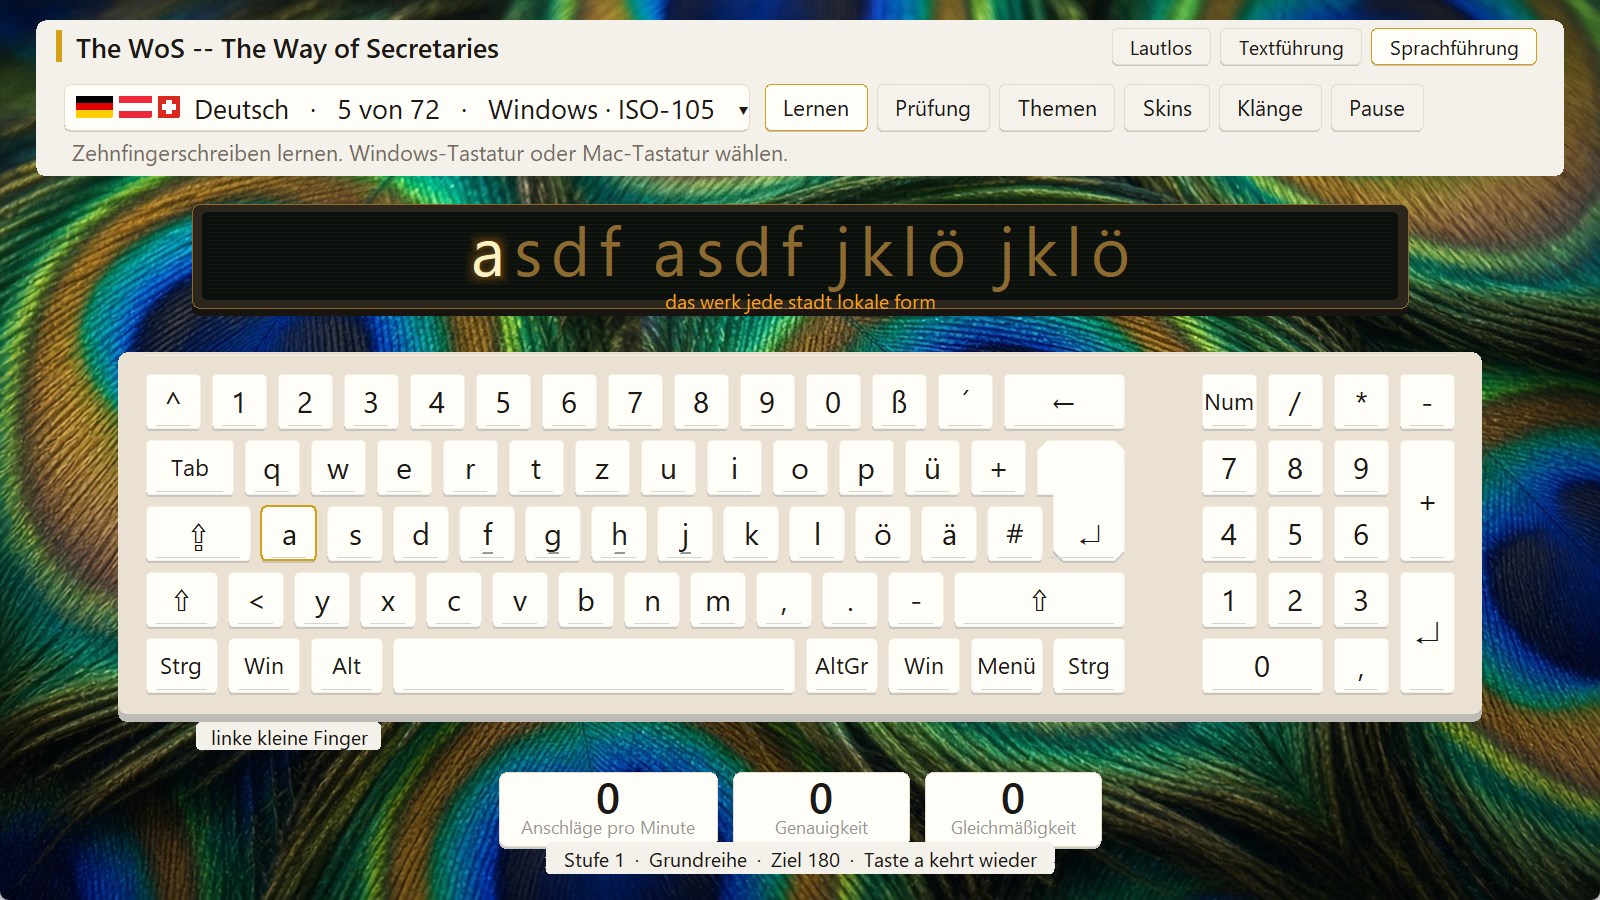Click the ß key
1600x900 pixels.
coord(899,402)
